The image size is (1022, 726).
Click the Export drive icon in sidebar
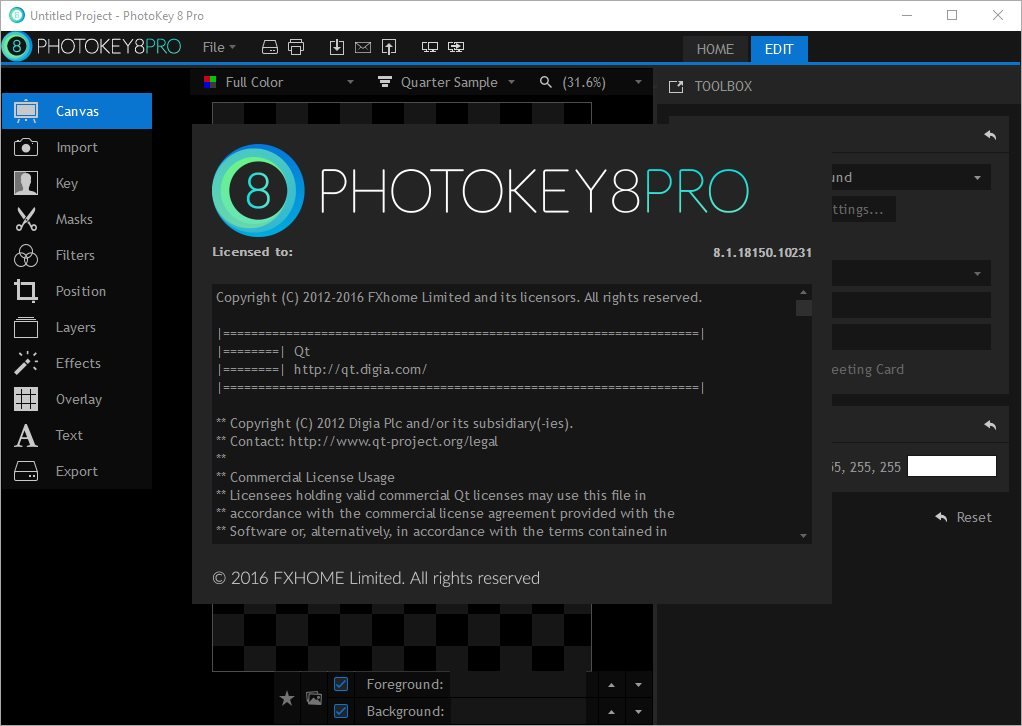pyautogui.click(x=26, y=471)
